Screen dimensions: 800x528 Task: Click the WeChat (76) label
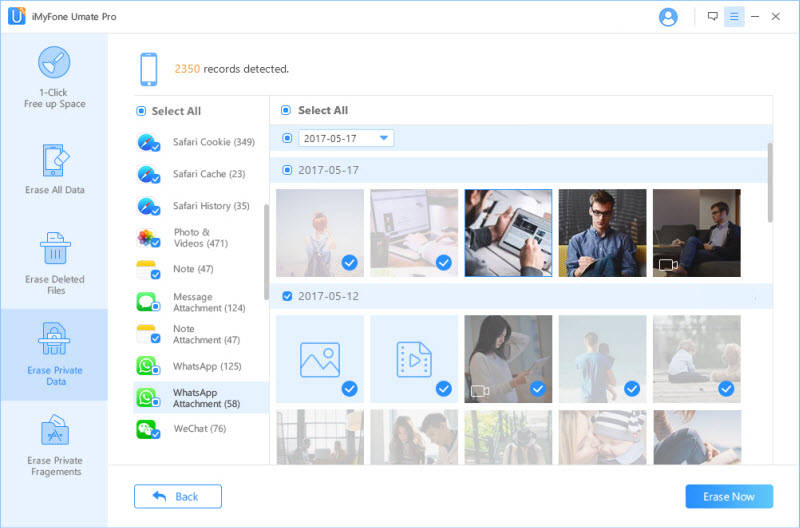pos(200,429)
